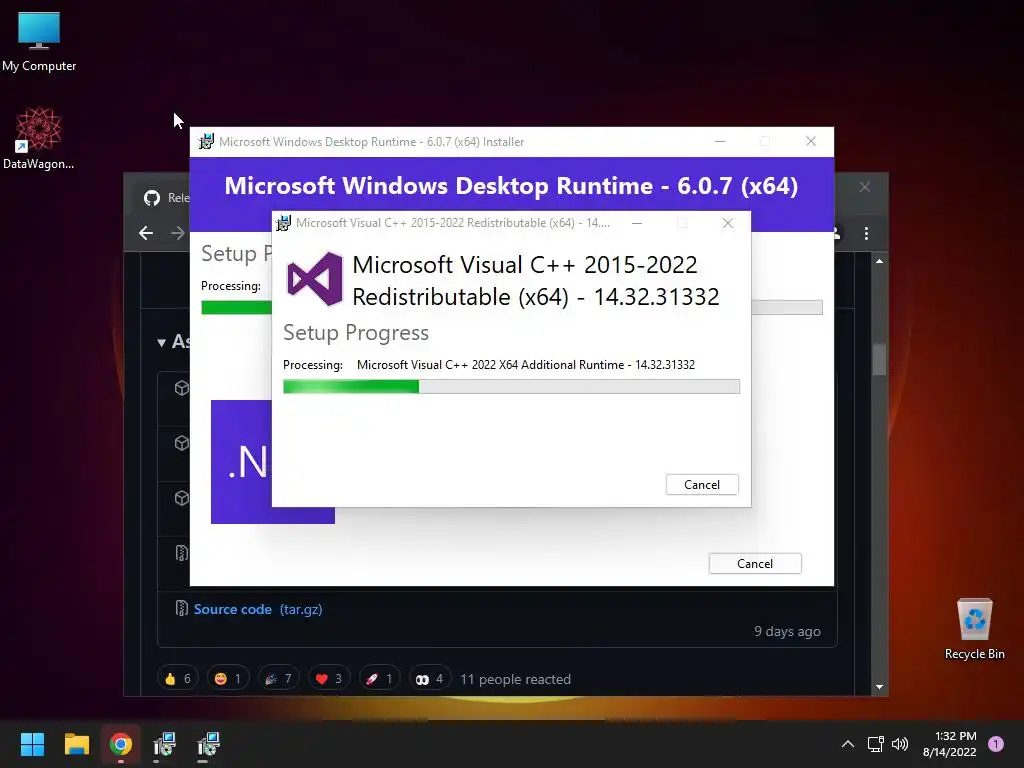1024x768 pixels.
Task: Click the 9 days ago timestamp
Action: point(787,632)
